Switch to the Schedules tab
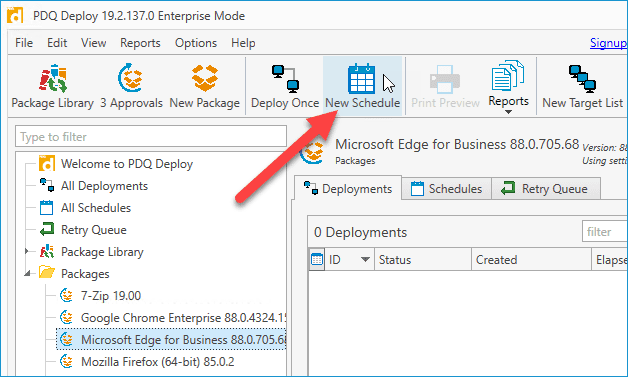 coord(447,189)
